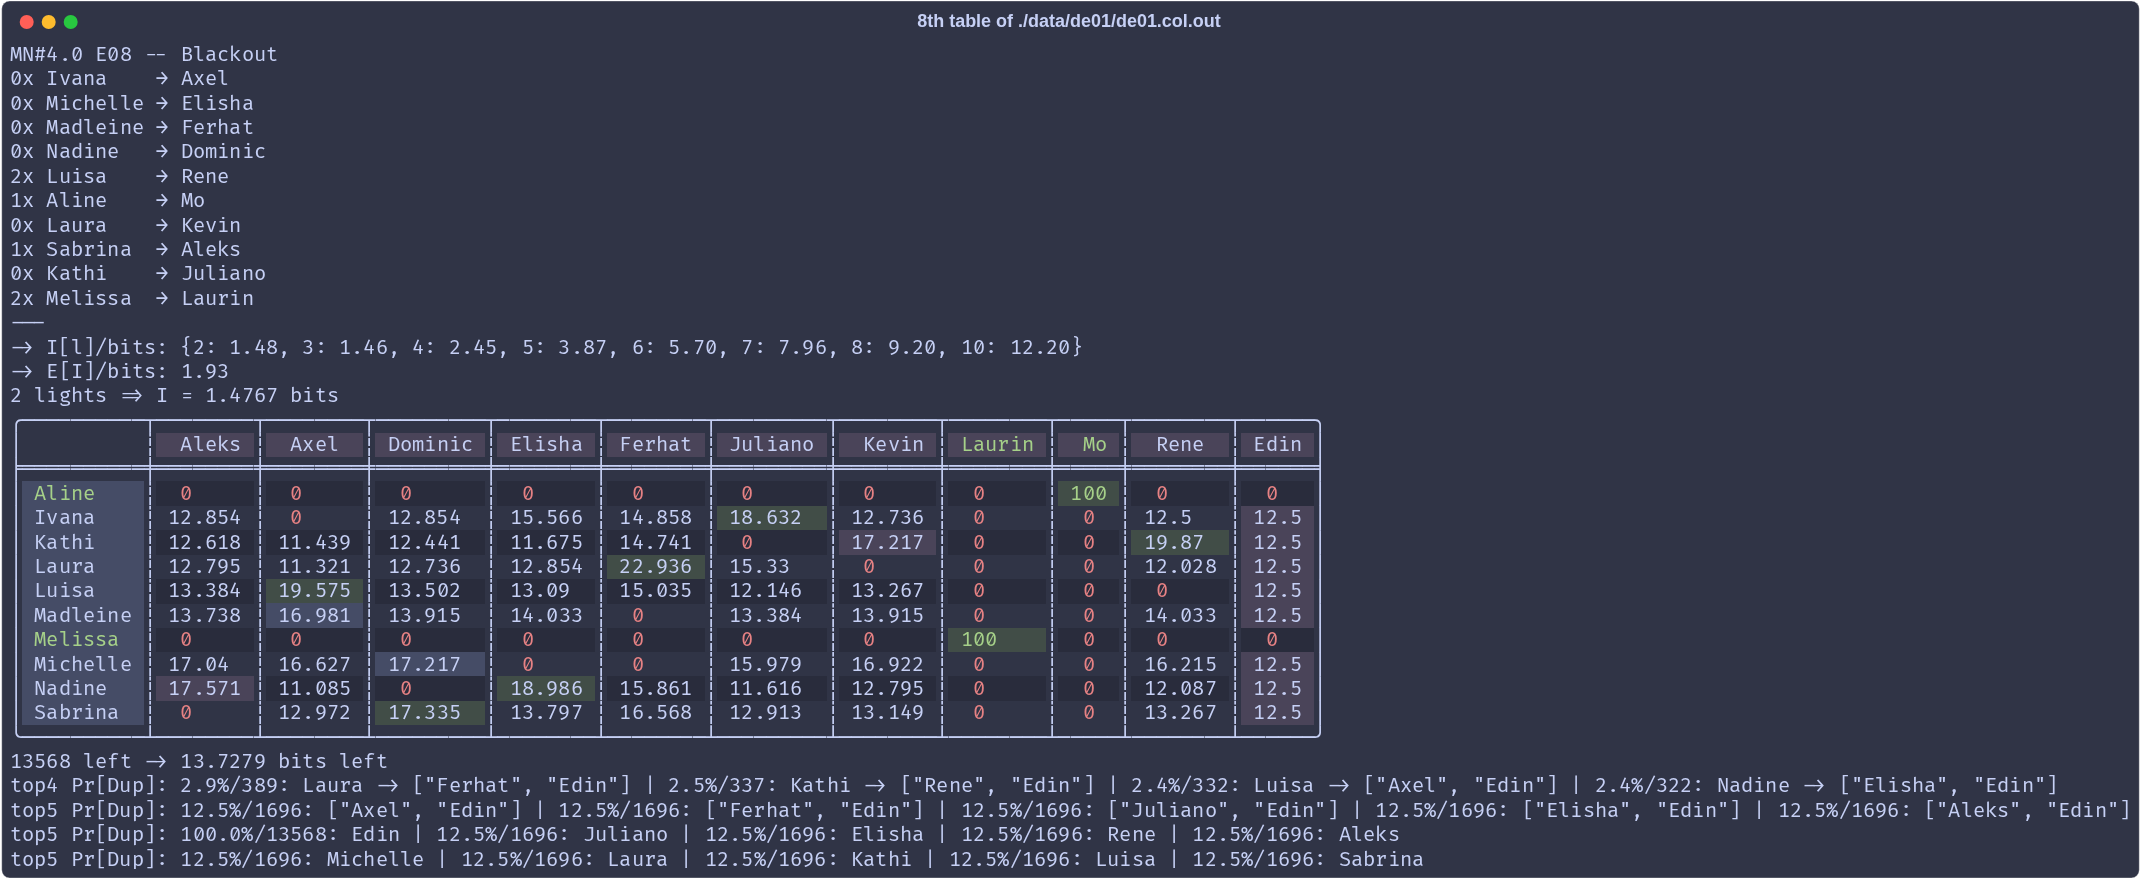2141x879 pixels.
Task: Click the green 'Mo' column header
Action: coord(1088,444)
